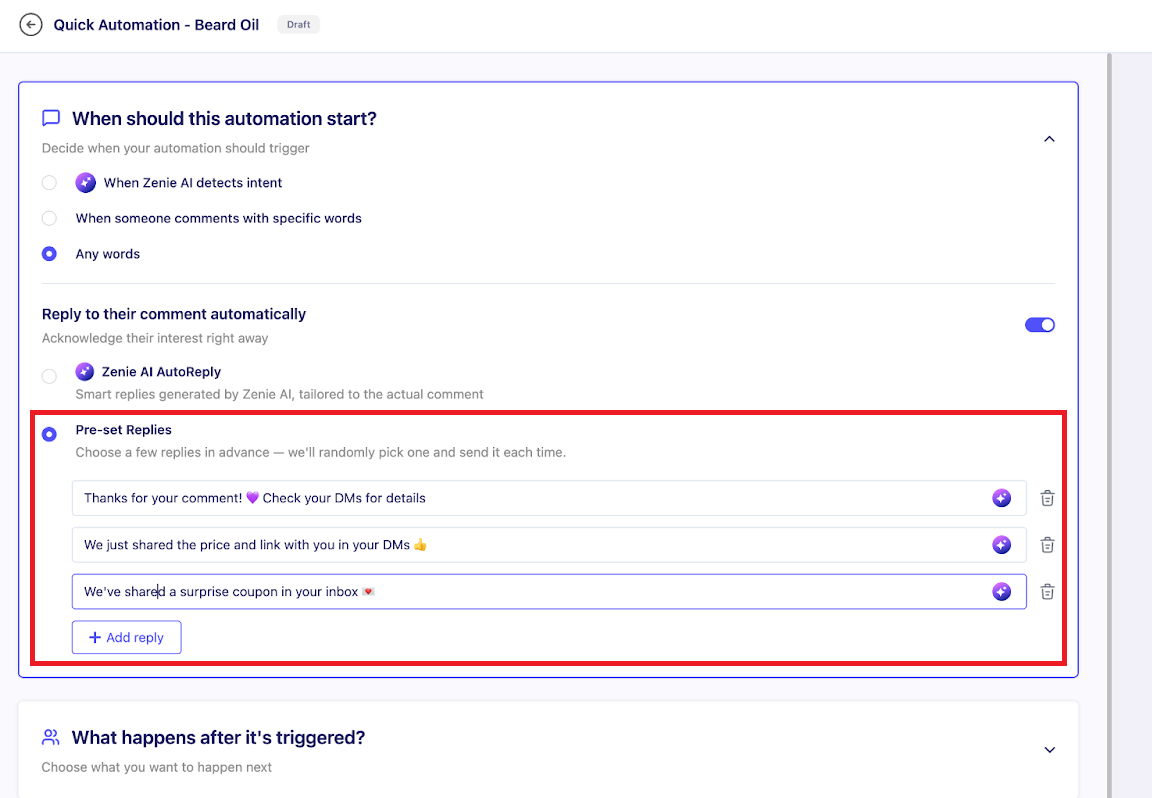Click the Zenie AI AutoReply sparkle icon
Screen dimensions: 1152x798
(85, 372)
